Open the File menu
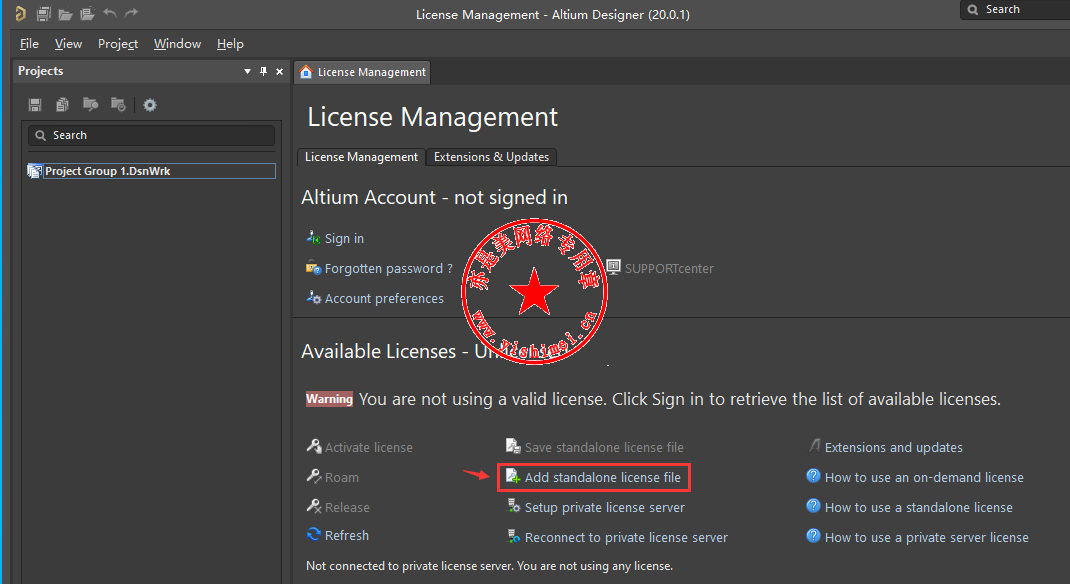This screenshot has width=1070, height=584. [29, 44]
